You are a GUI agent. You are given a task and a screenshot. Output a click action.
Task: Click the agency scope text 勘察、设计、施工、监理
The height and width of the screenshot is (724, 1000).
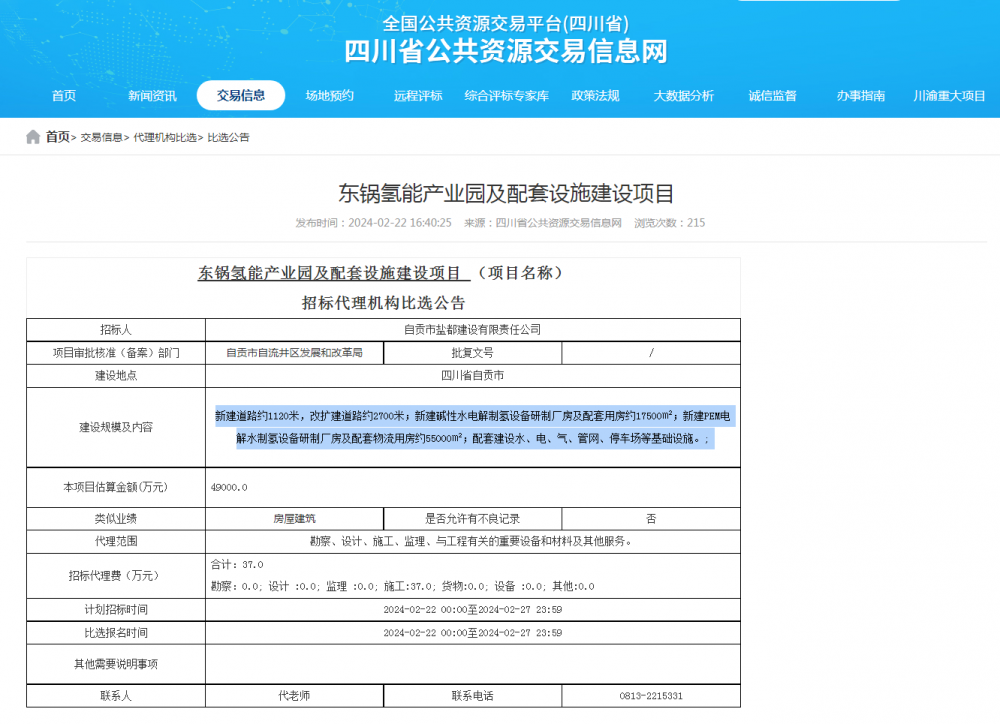coord(473,542)
